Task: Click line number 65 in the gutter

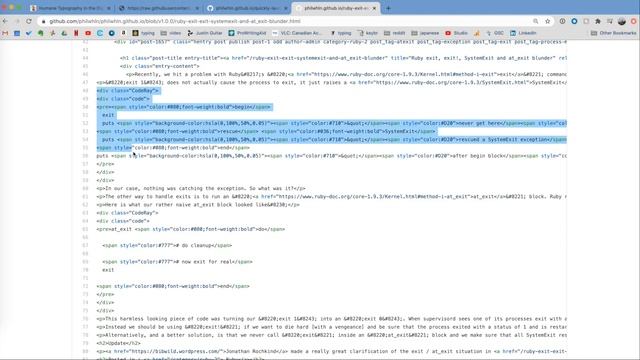Action: 85,229
